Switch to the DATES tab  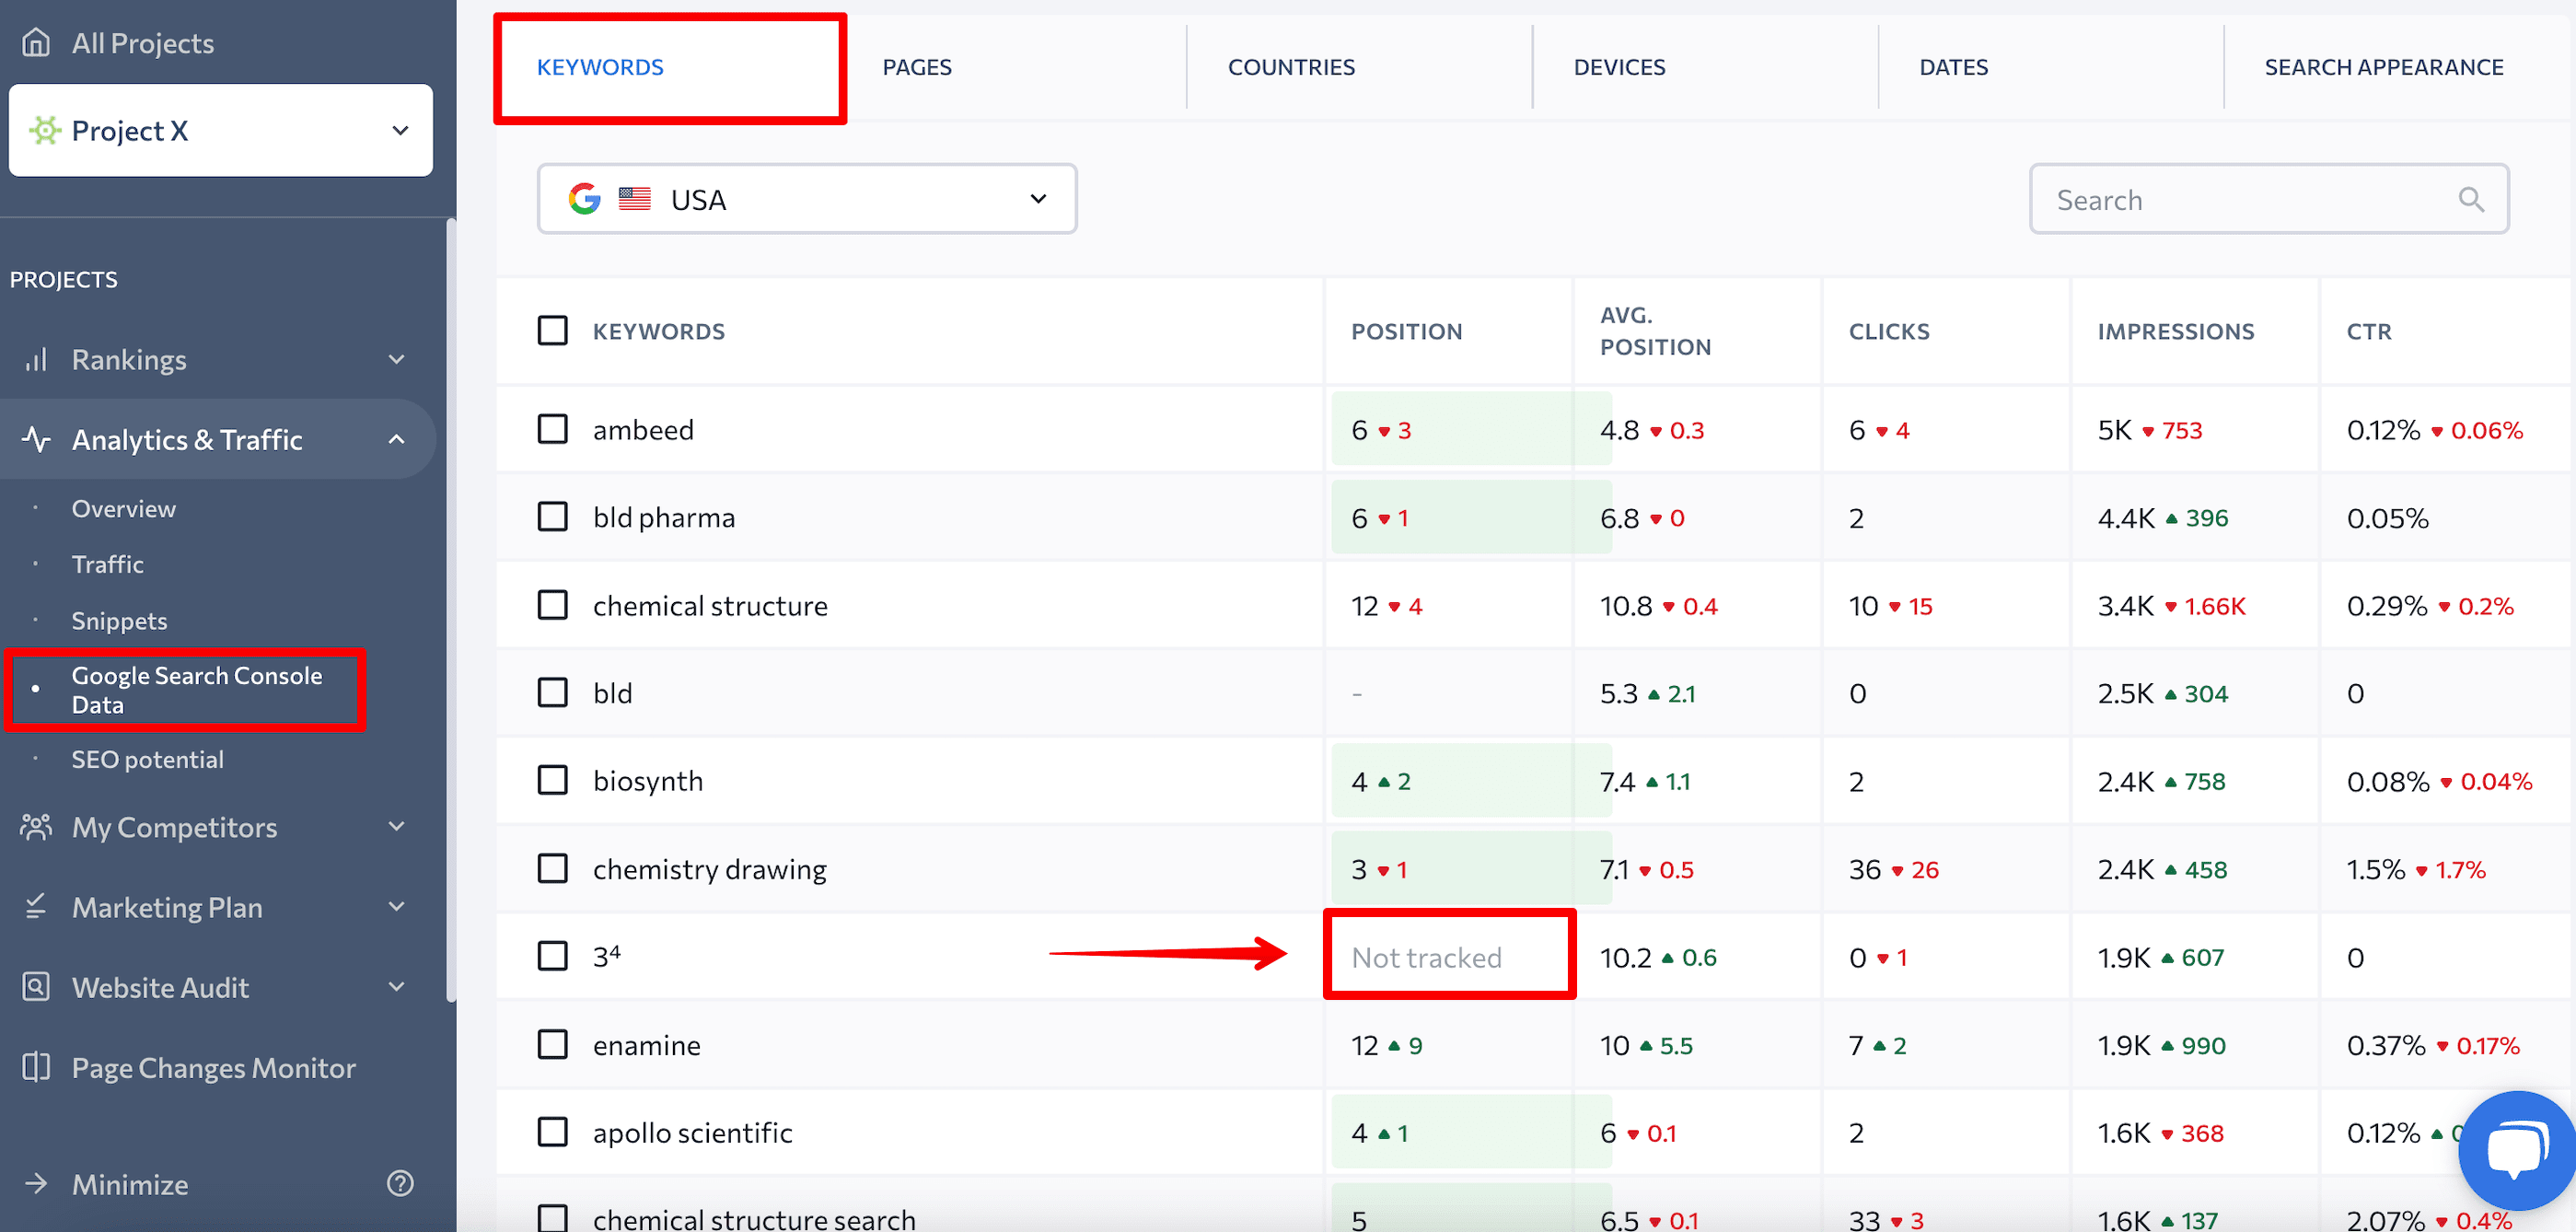point(2052,67)
